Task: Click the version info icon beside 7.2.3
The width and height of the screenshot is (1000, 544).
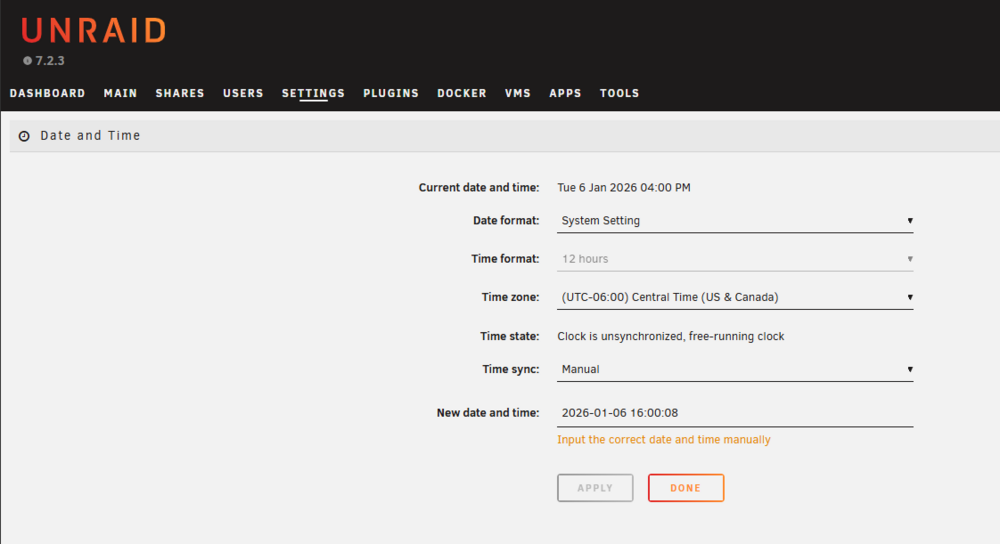Action: (27, 61)
